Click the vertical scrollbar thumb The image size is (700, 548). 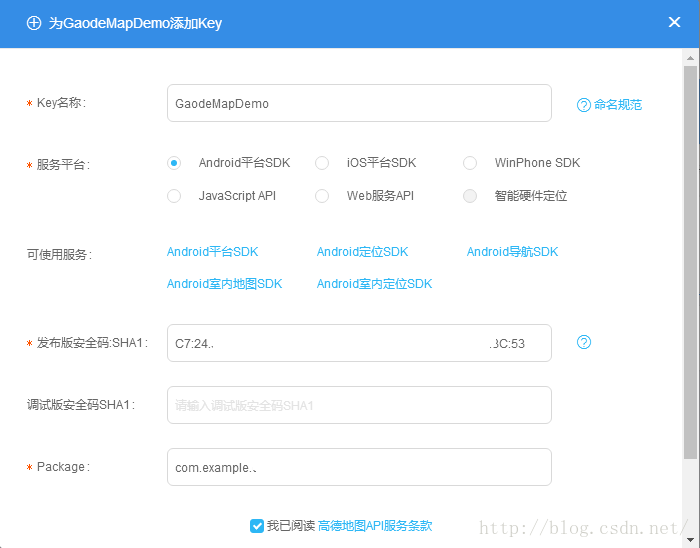691,262
